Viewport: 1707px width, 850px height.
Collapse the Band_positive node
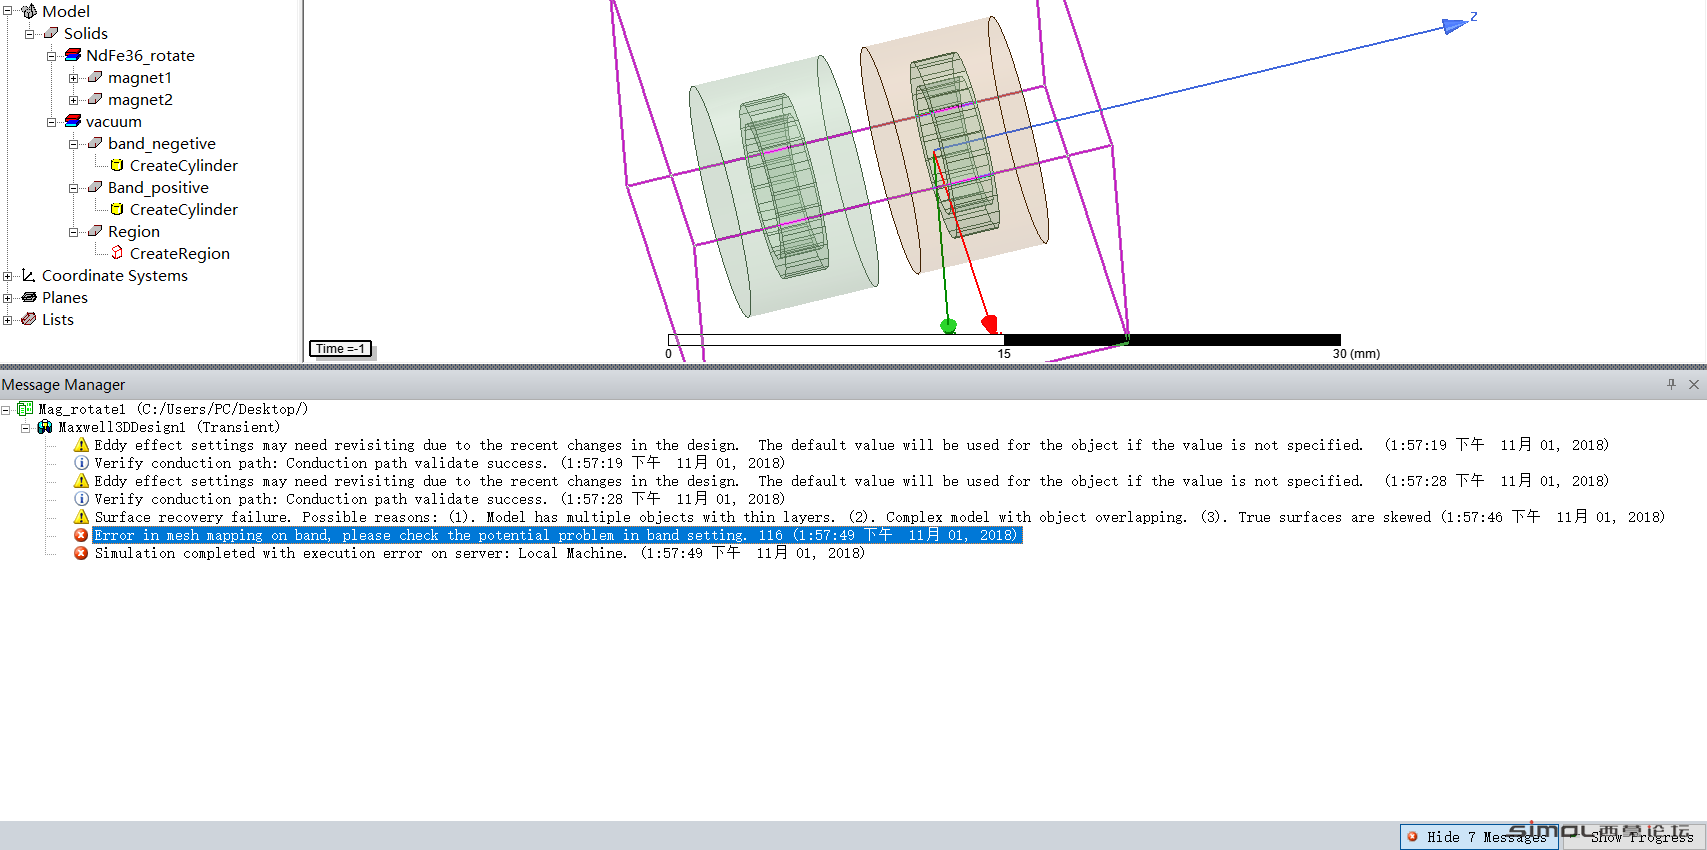click(74, 187)
